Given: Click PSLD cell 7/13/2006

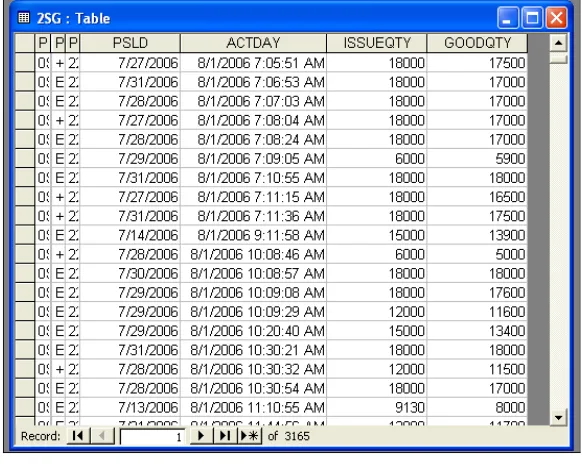Looking at the screenshot, I should [130, 408].
